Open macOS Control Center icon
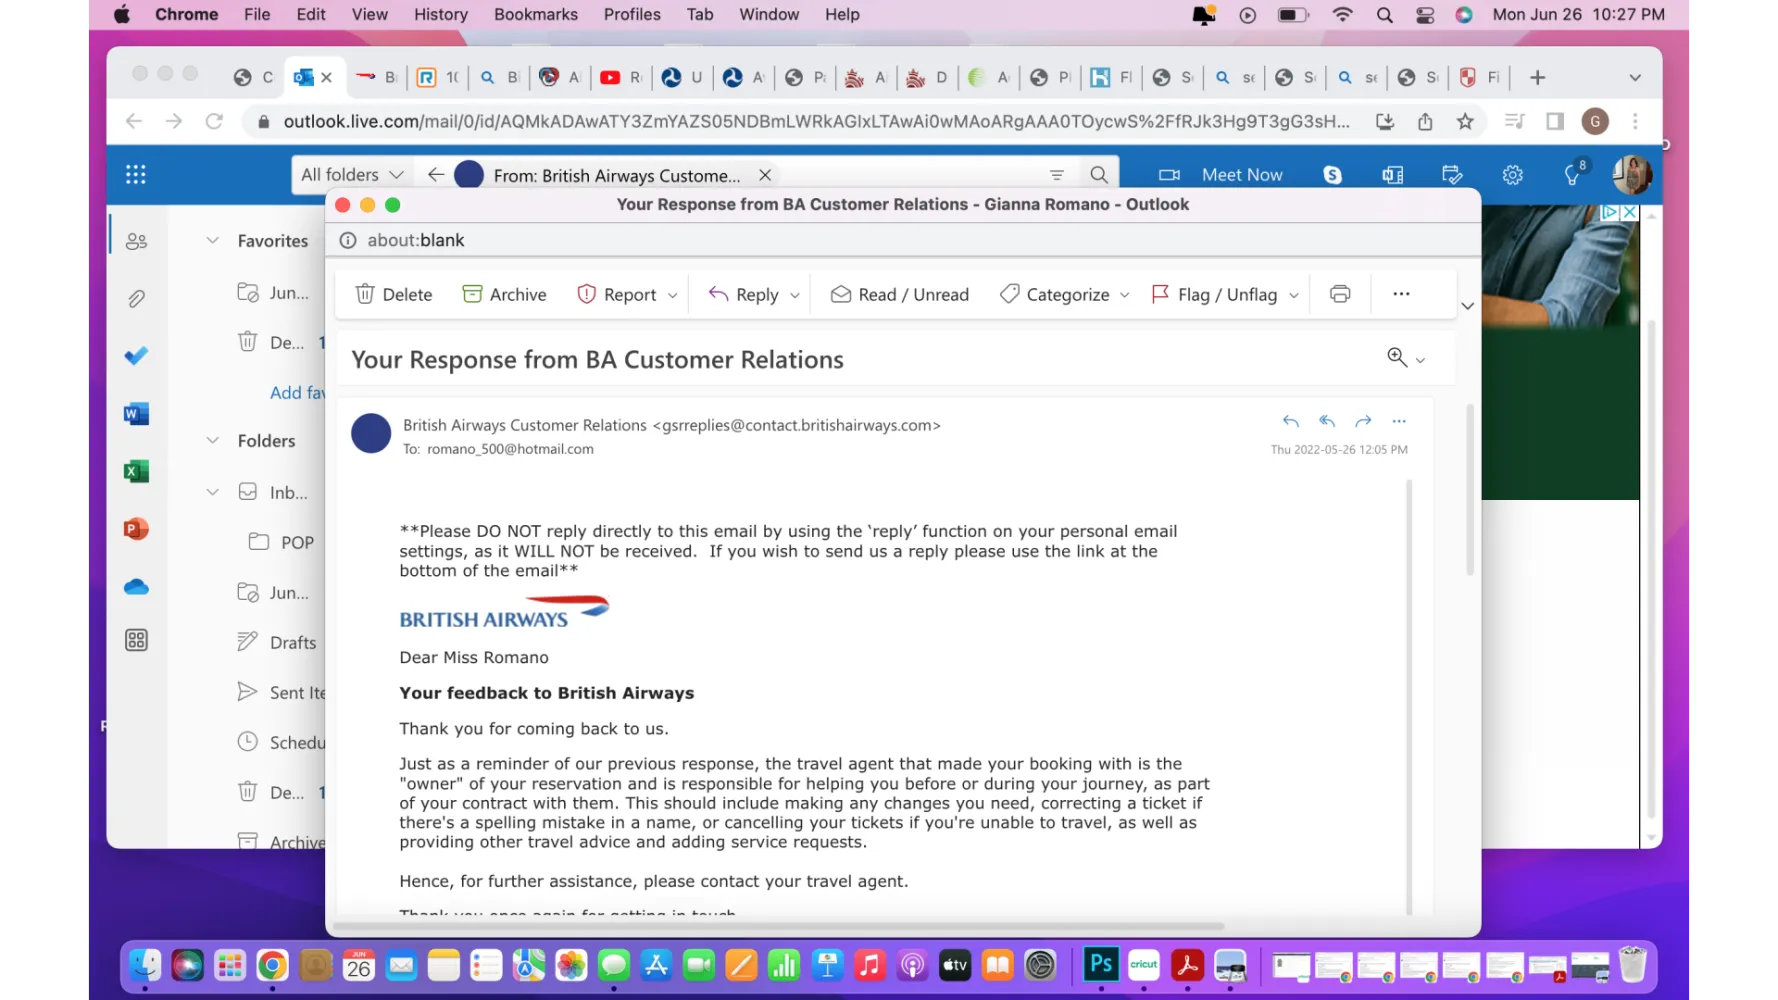Image resolution: width=1778 pixels, height=1000 pixels. pos(1425,14)
